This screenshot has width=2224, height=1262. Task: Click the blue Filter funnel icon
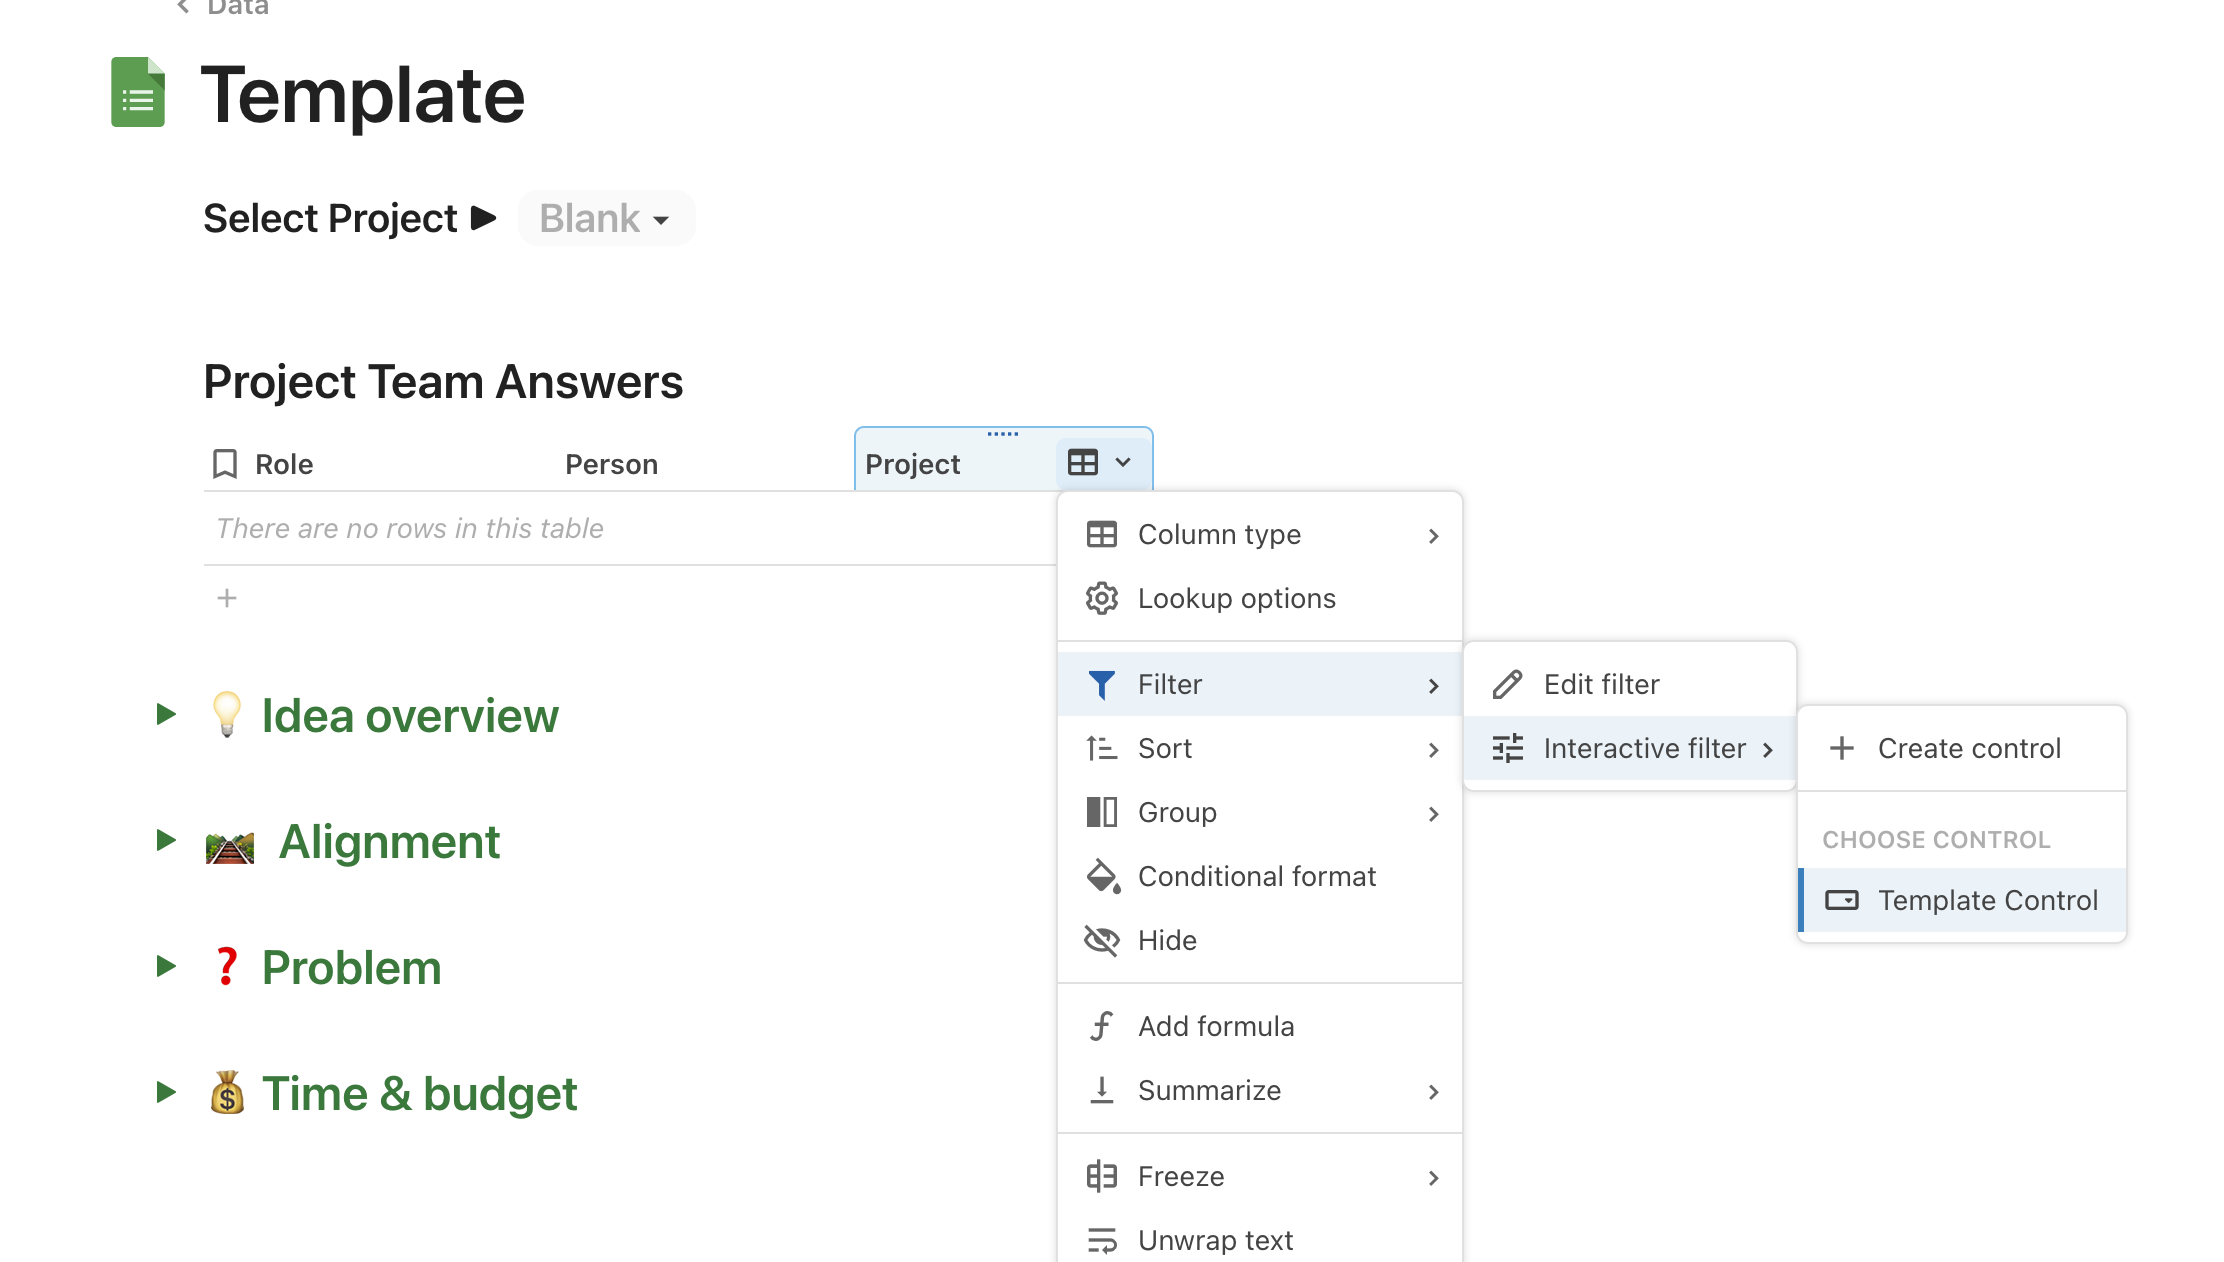coord(1101,685)
